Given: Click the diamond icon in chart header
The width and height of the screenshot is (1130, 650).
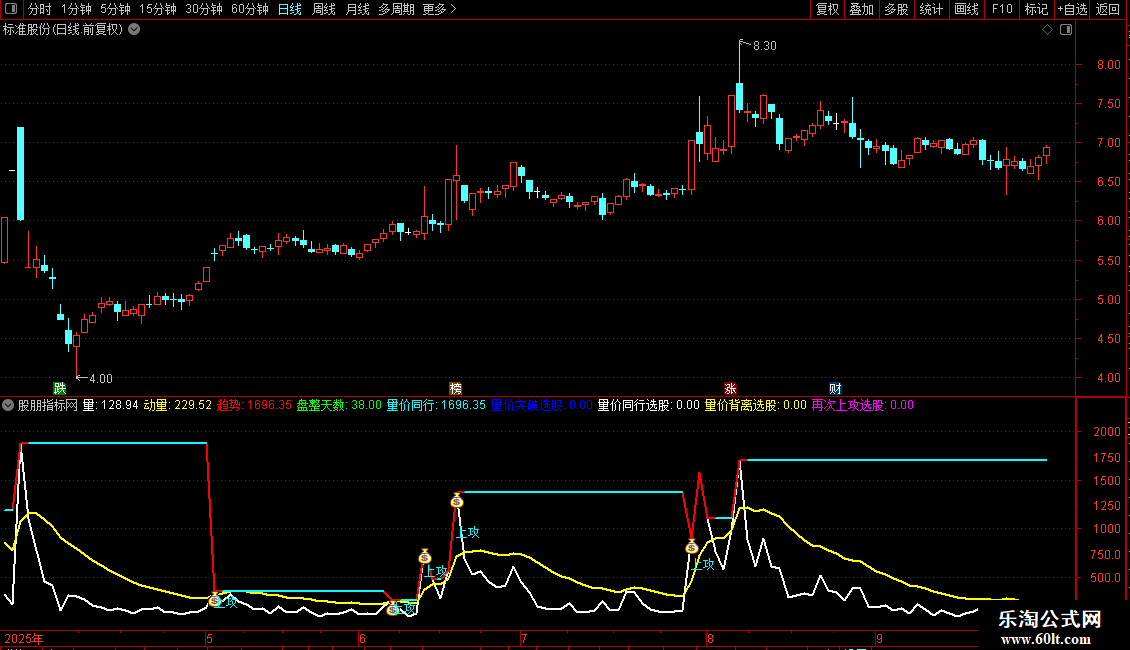Looking at the screenshot, I should click(1048, 30).
